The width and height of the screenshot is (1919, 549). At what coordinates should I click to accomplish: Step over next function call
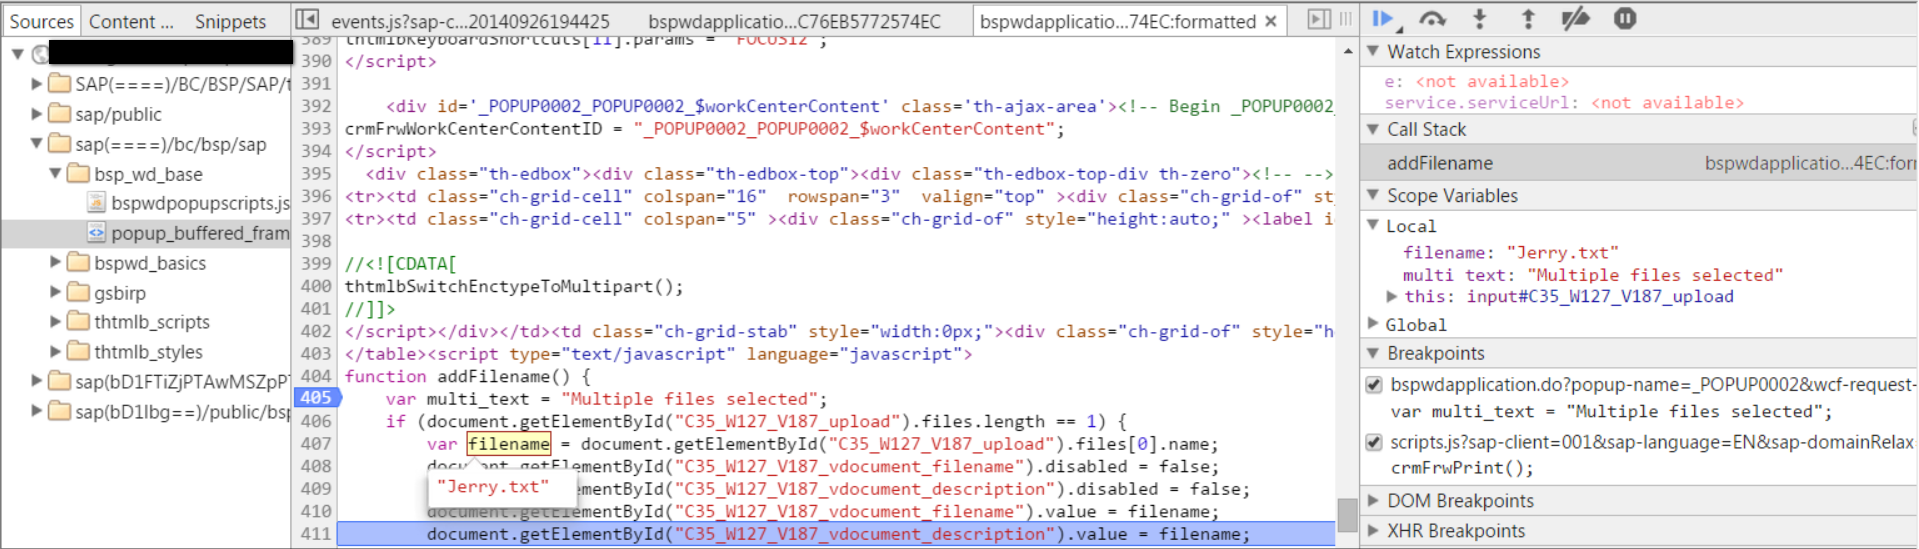coord(1432,19)
